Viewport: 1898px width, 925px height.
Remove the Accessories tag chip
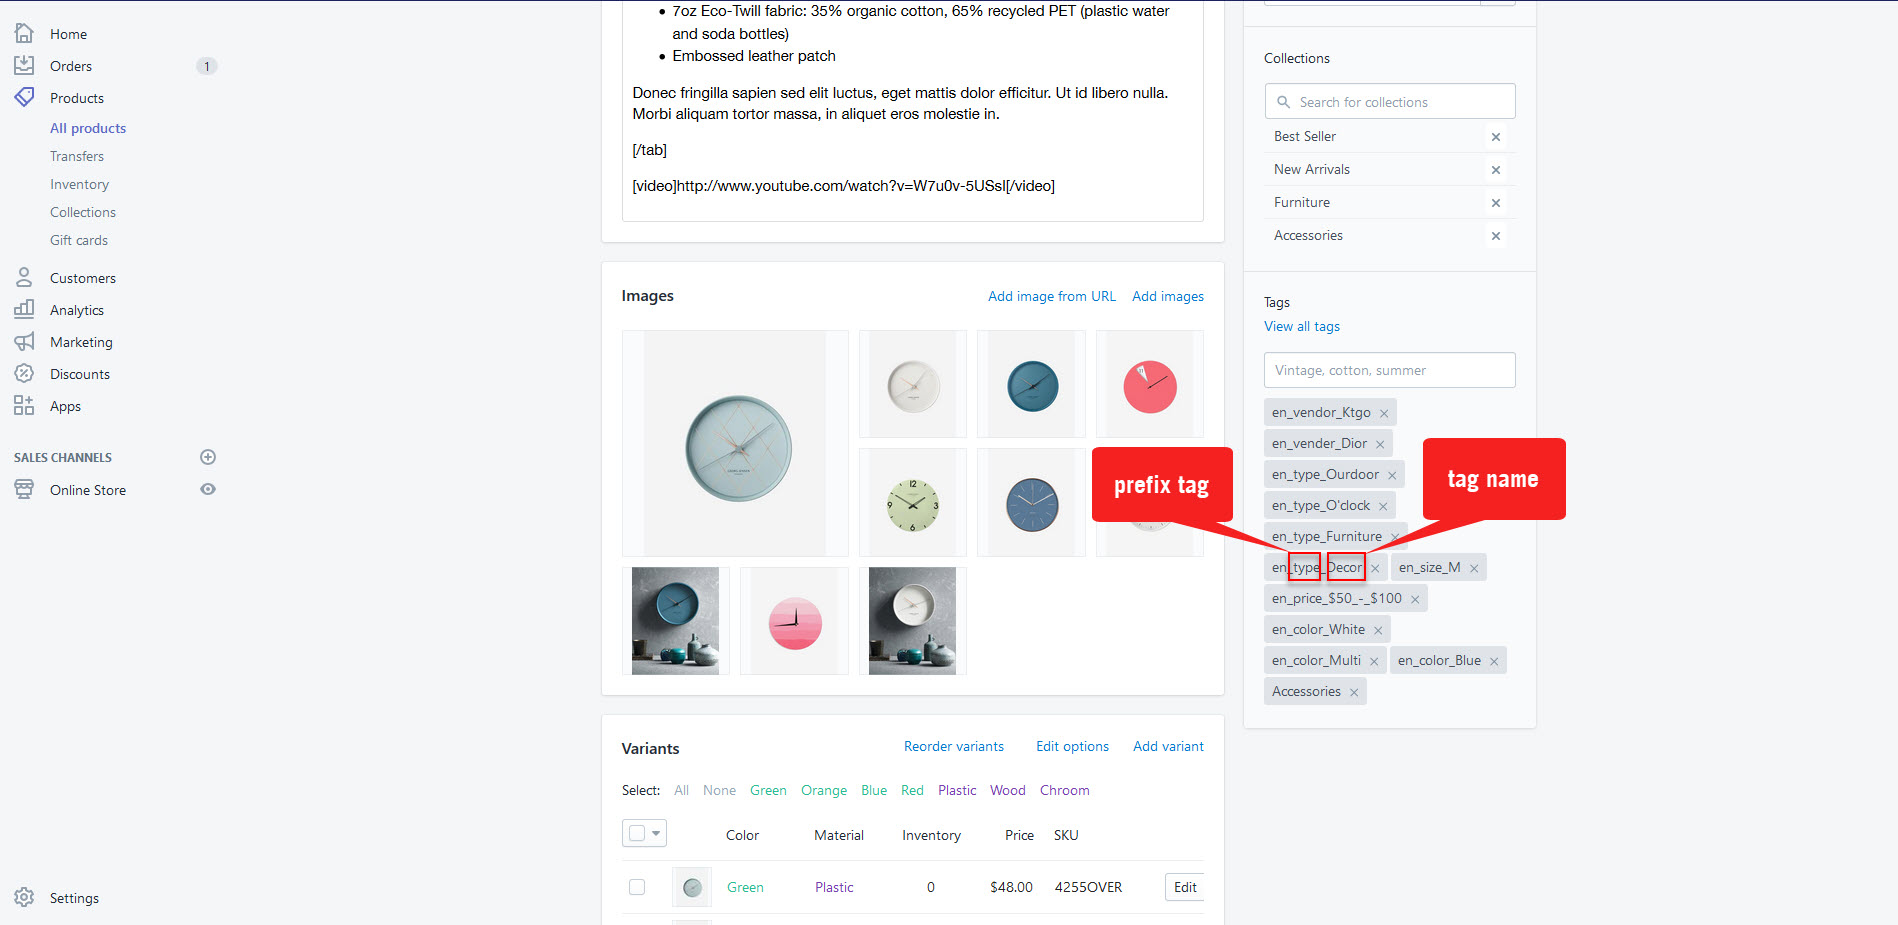[1354, 692]
